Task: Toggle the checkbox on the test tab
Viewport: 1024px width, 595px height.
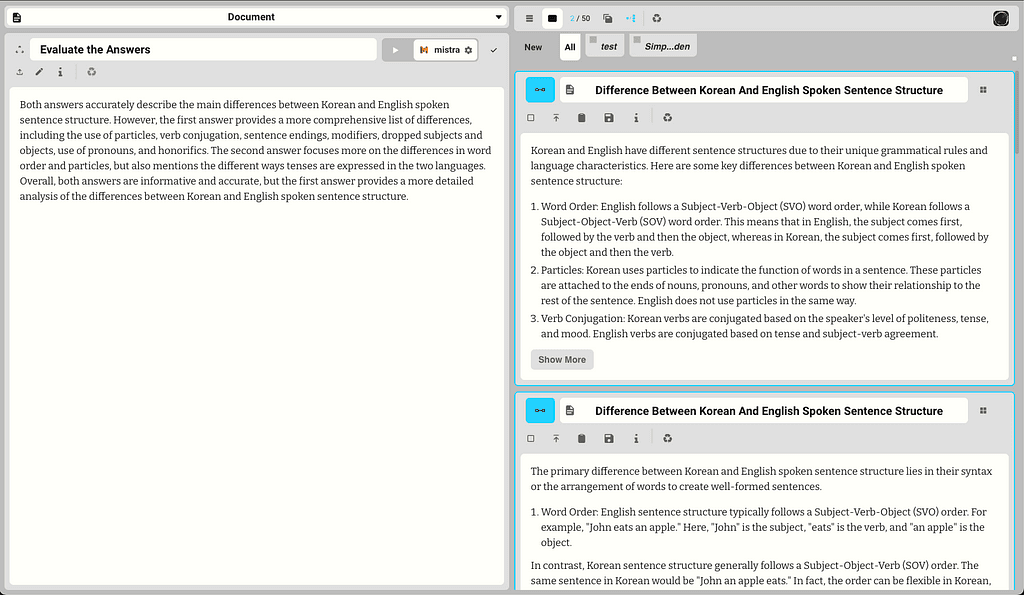Action: click(593, 40)
